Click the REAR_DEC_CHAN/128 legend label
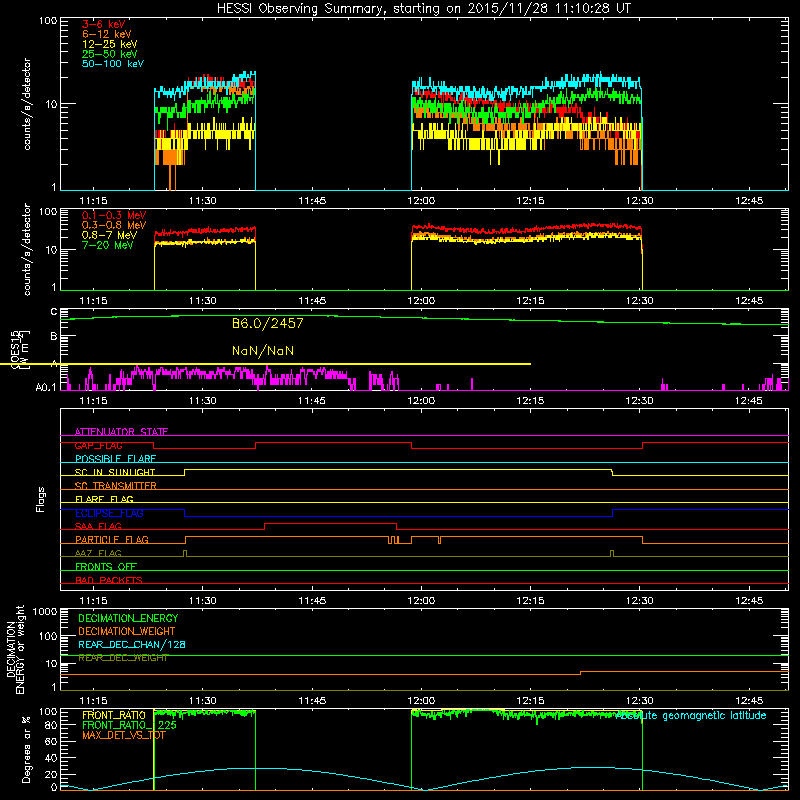The height and width of the screenshot is (800, 800). click(132, 644)
